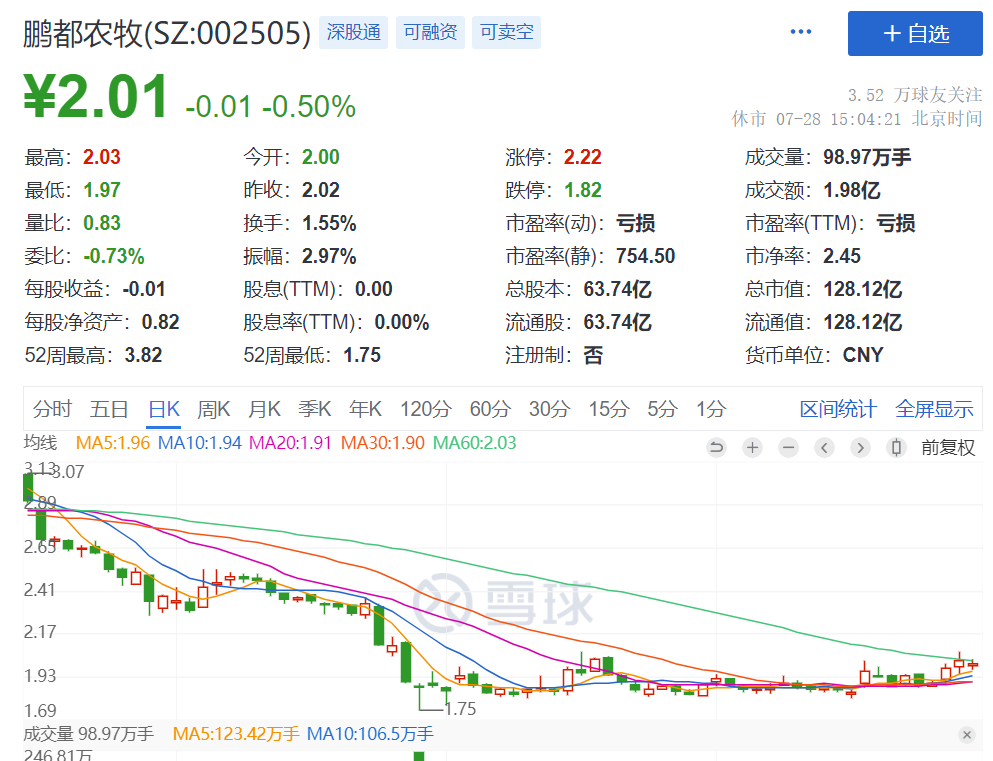Click the 成交额 value 1.98亿
The width and height of the screenshot is (993, 761).
click(852, 190)
